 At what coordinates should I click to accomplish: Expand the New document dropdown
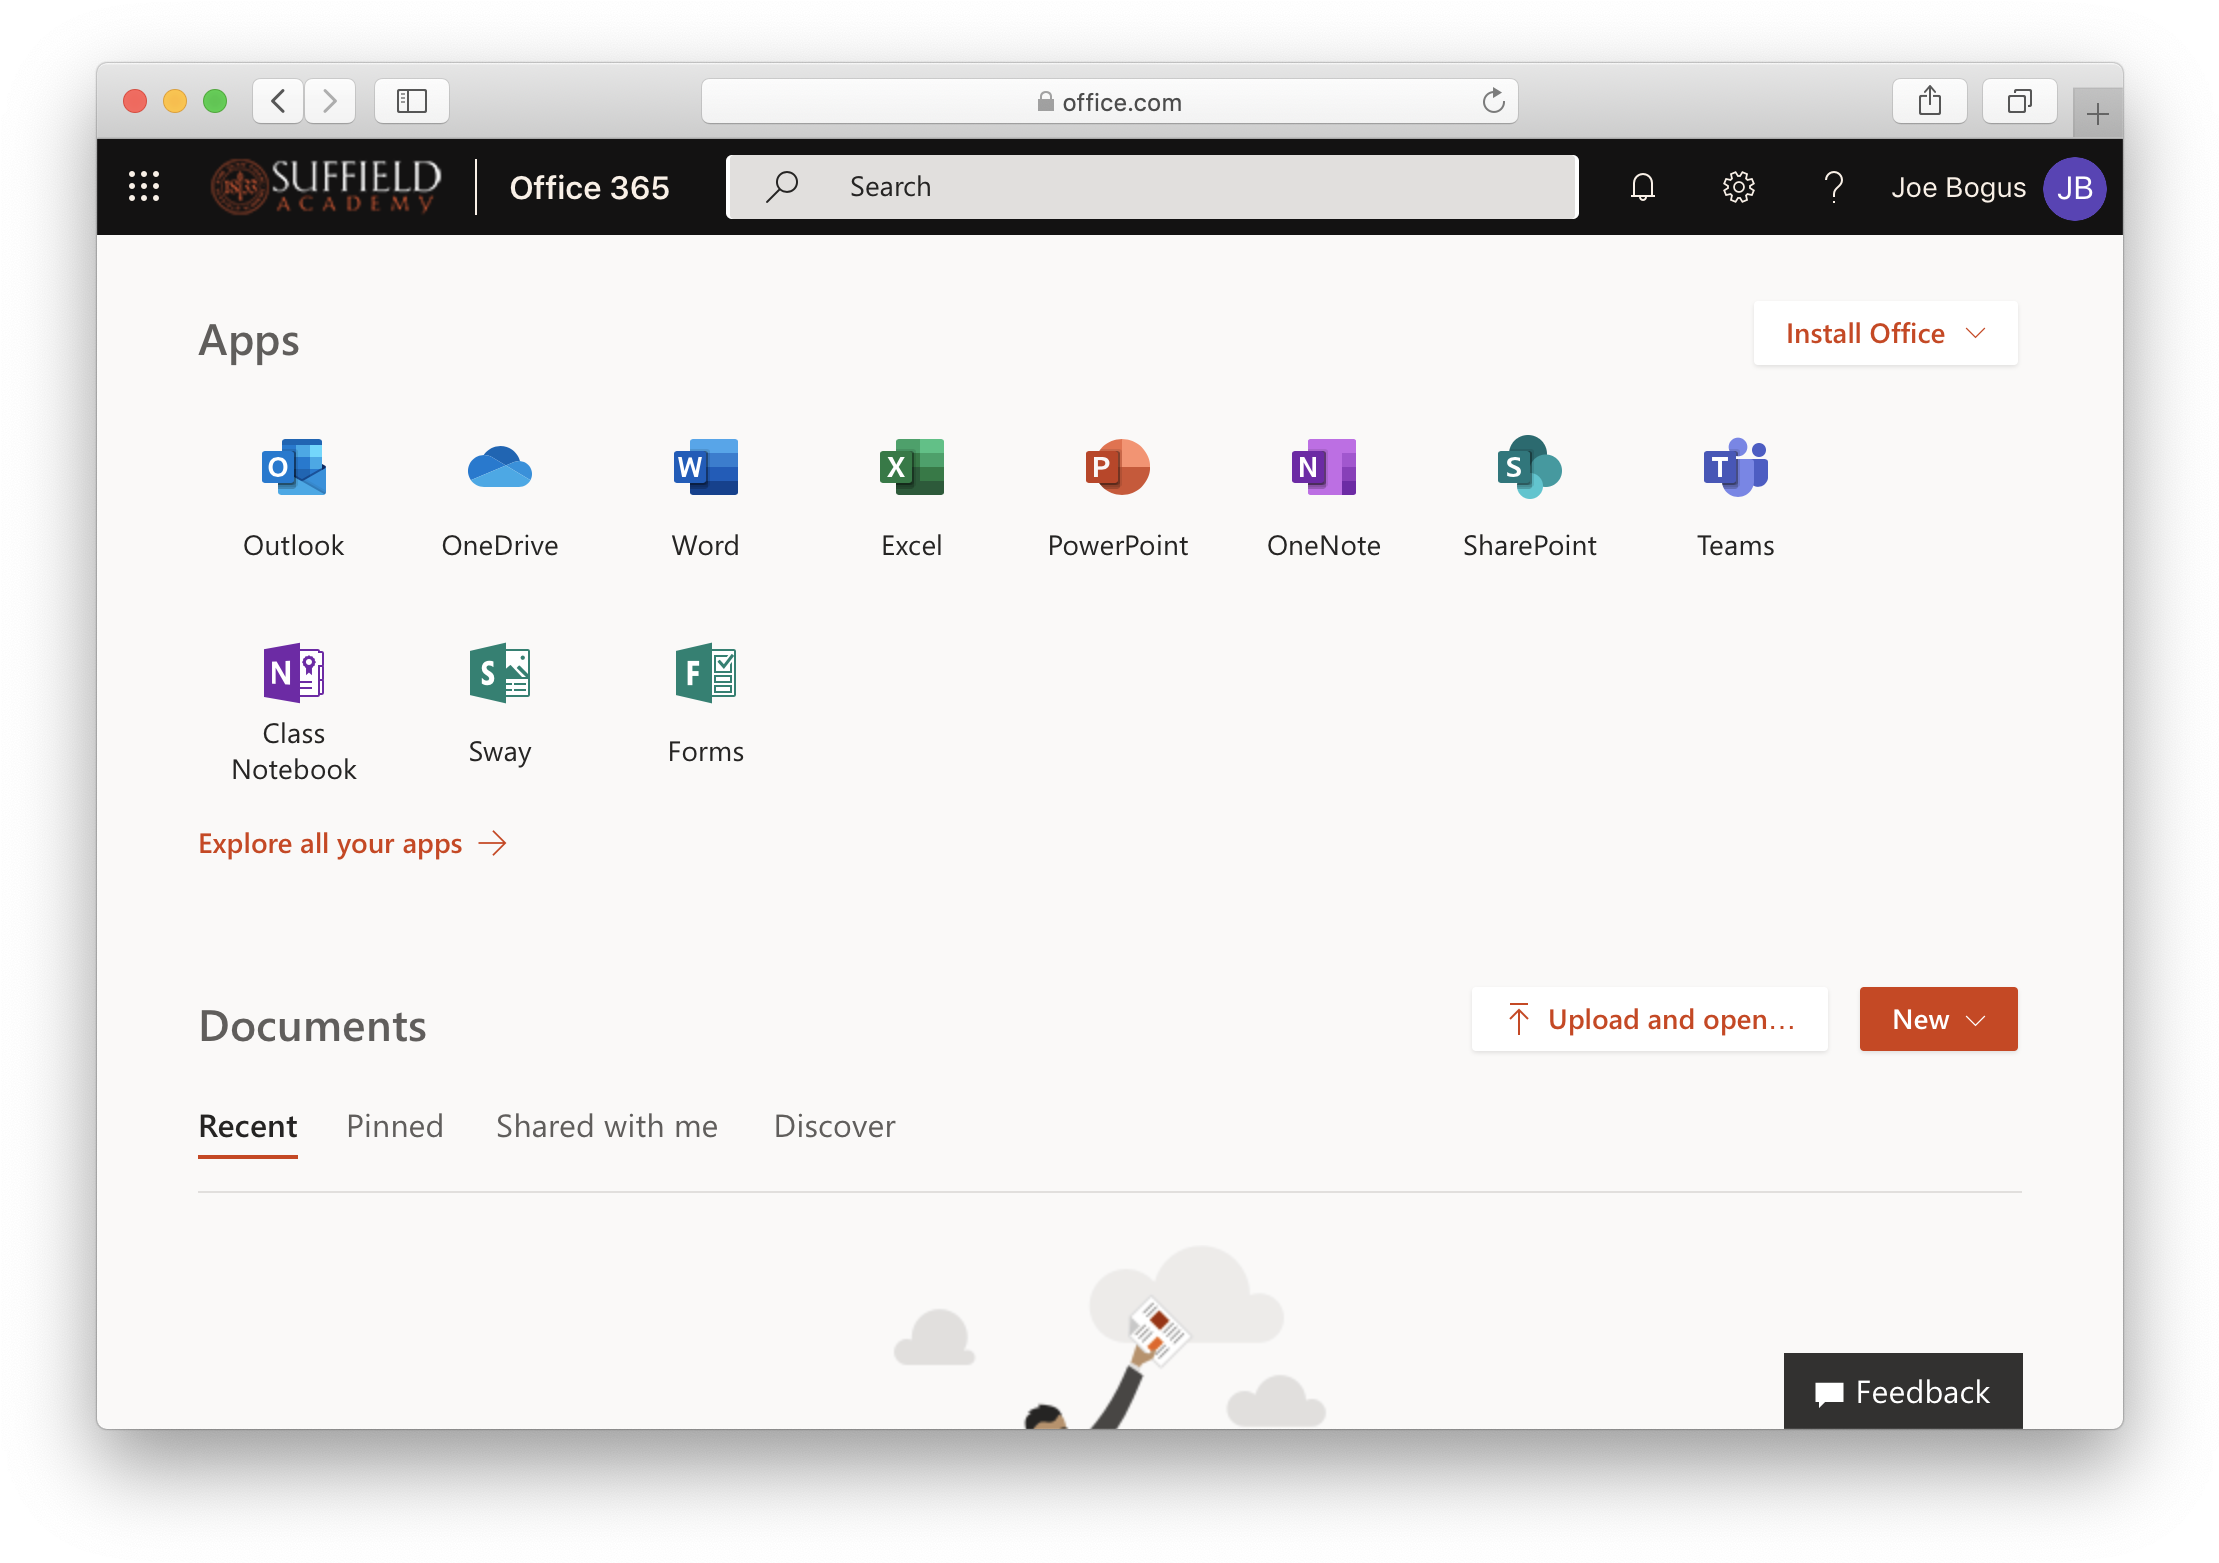(x=1938, y=1019)
